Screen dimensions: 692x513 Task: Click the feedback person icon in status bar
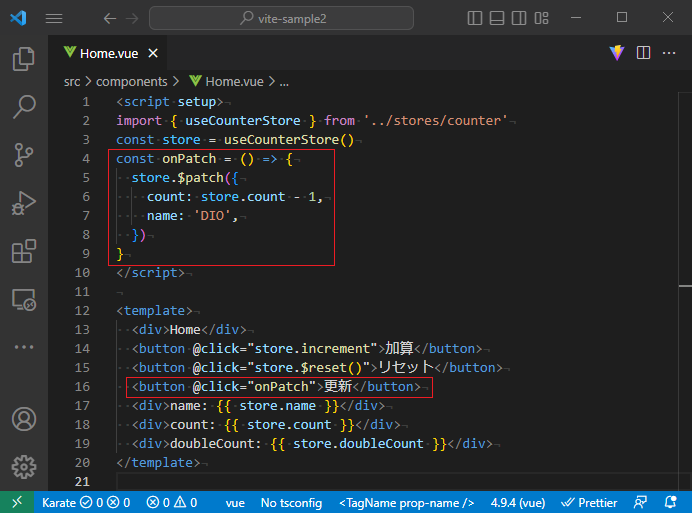pyautogui.click(x=640, y=502)
